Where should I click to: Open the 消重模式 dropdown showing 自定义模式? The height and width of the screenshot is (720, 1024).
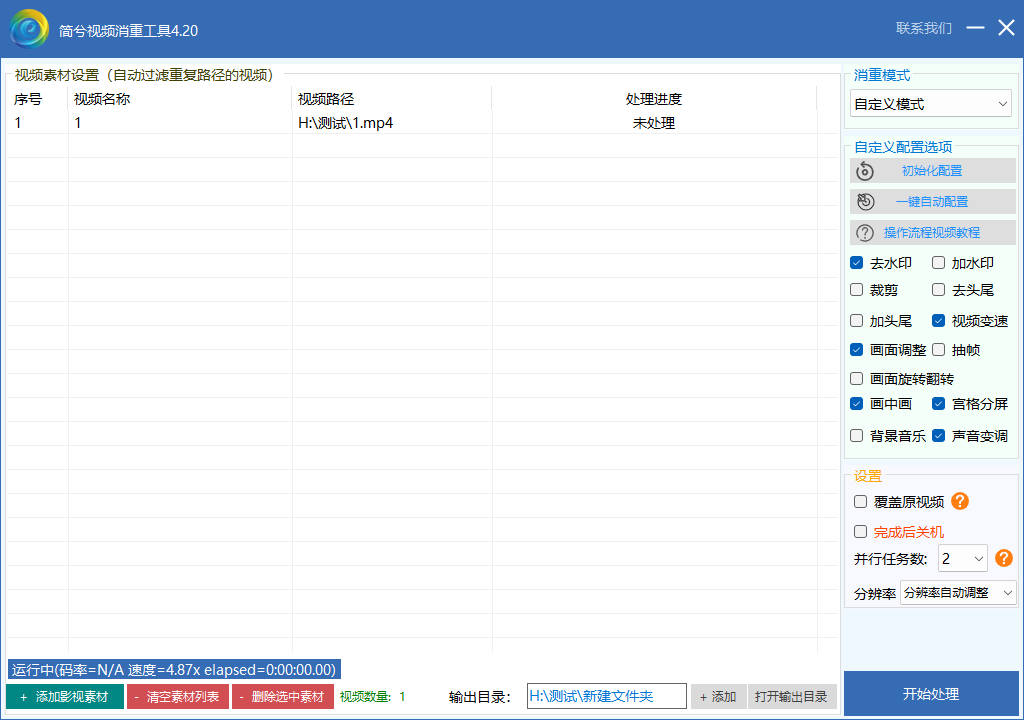pyautogui.click(x=931, y=104)
